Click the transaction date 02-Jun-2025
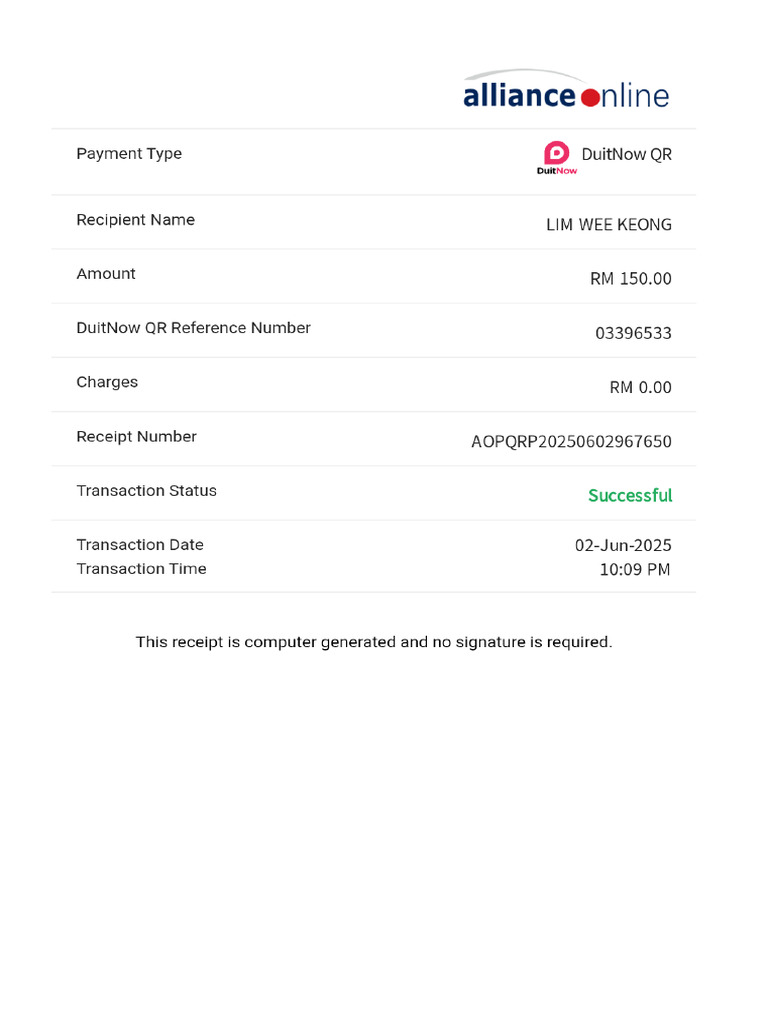768x1024 pixels. click(x=623, y=546)
